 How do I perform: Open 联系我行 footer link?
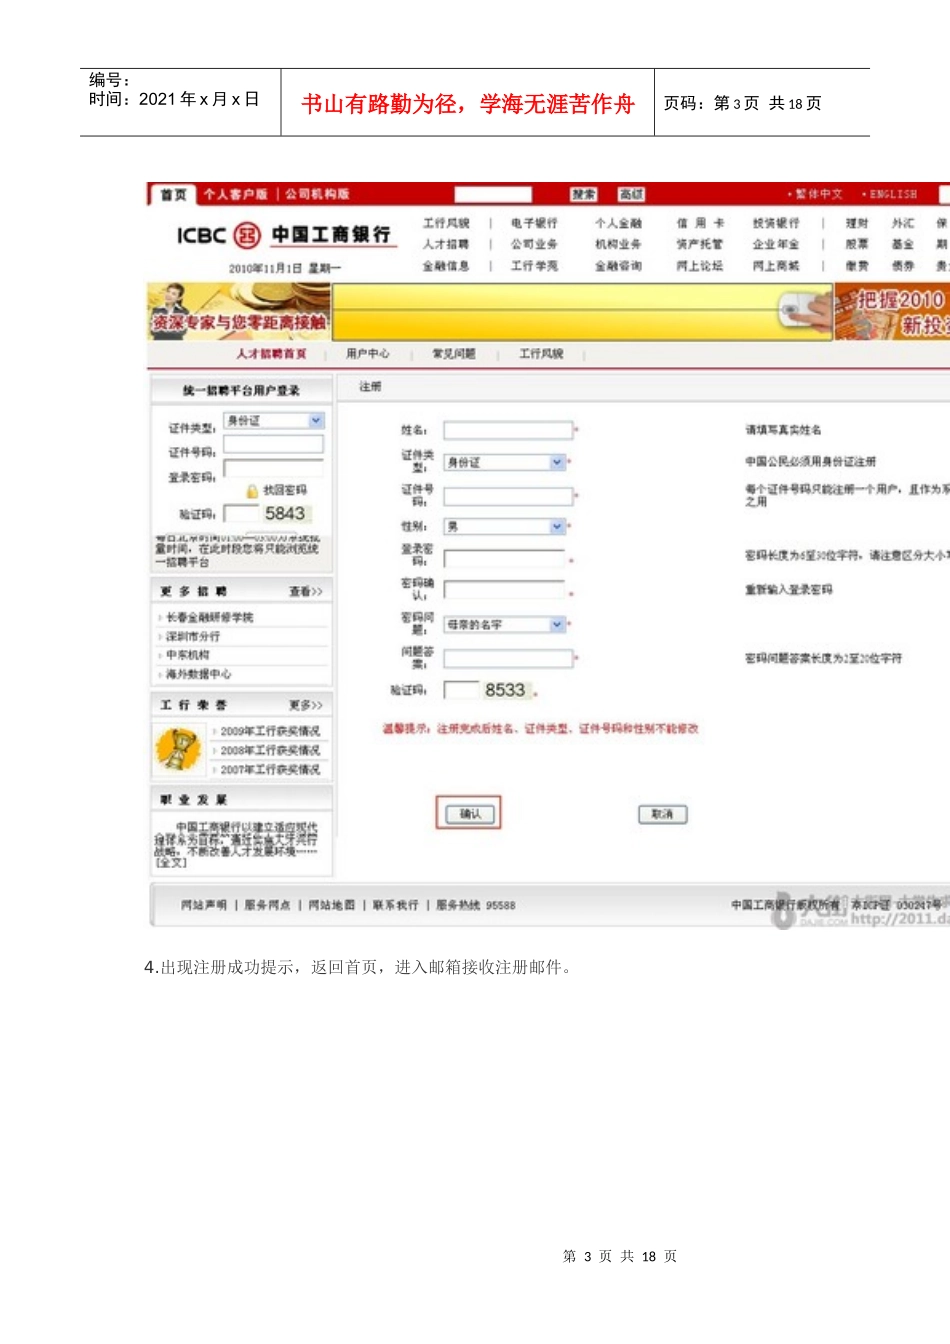[x=395, y=905]
